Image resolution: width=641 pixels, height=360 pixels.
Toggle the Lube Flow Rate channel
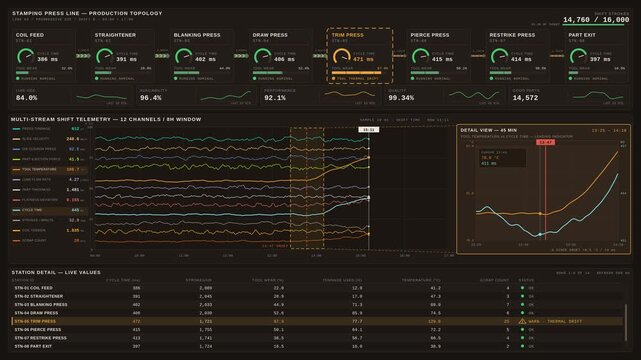[x=49, y=179]
